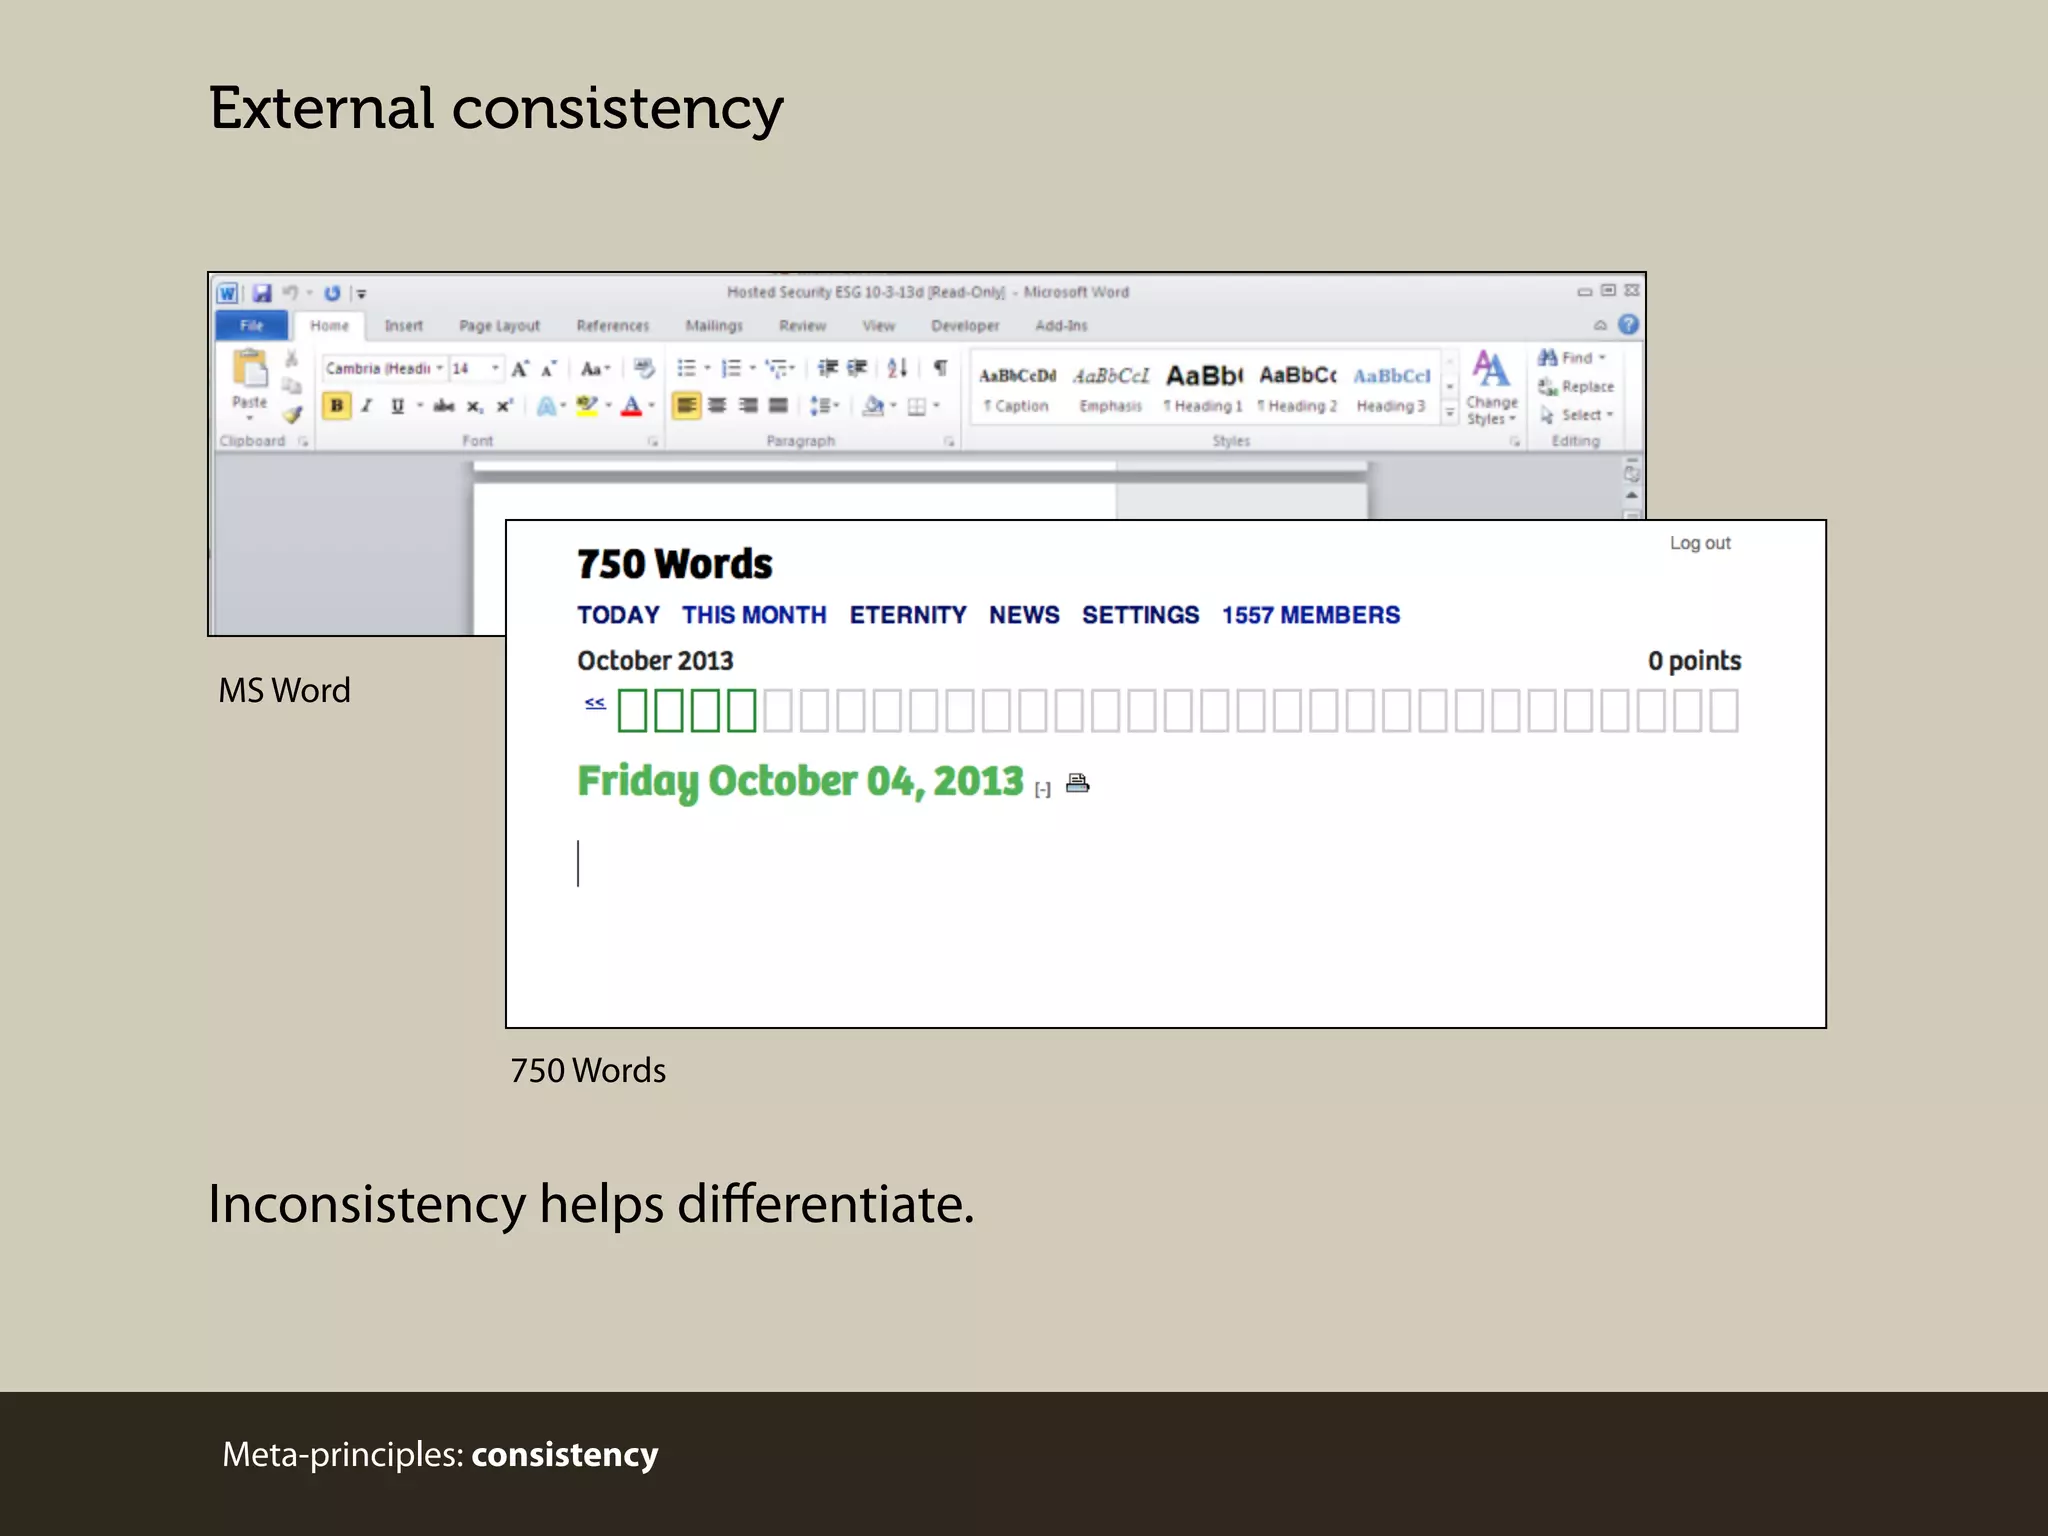Open Word Help question mark icon
The height and width of the screenshot is (1536, 2048).
(1628, 325)
